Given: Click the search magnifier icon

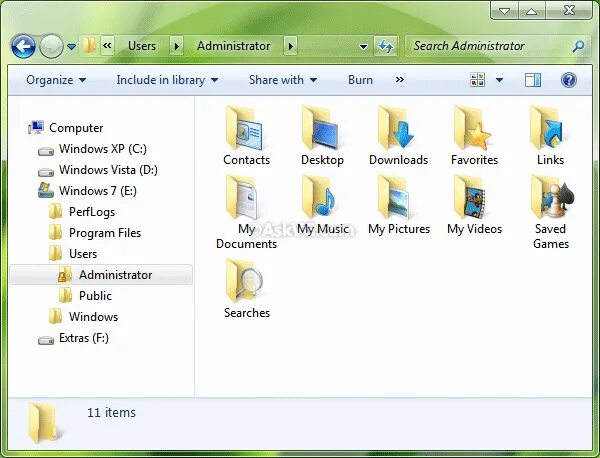Looking at the screenshot, I should pyautogui.click(x=578, y=46).
